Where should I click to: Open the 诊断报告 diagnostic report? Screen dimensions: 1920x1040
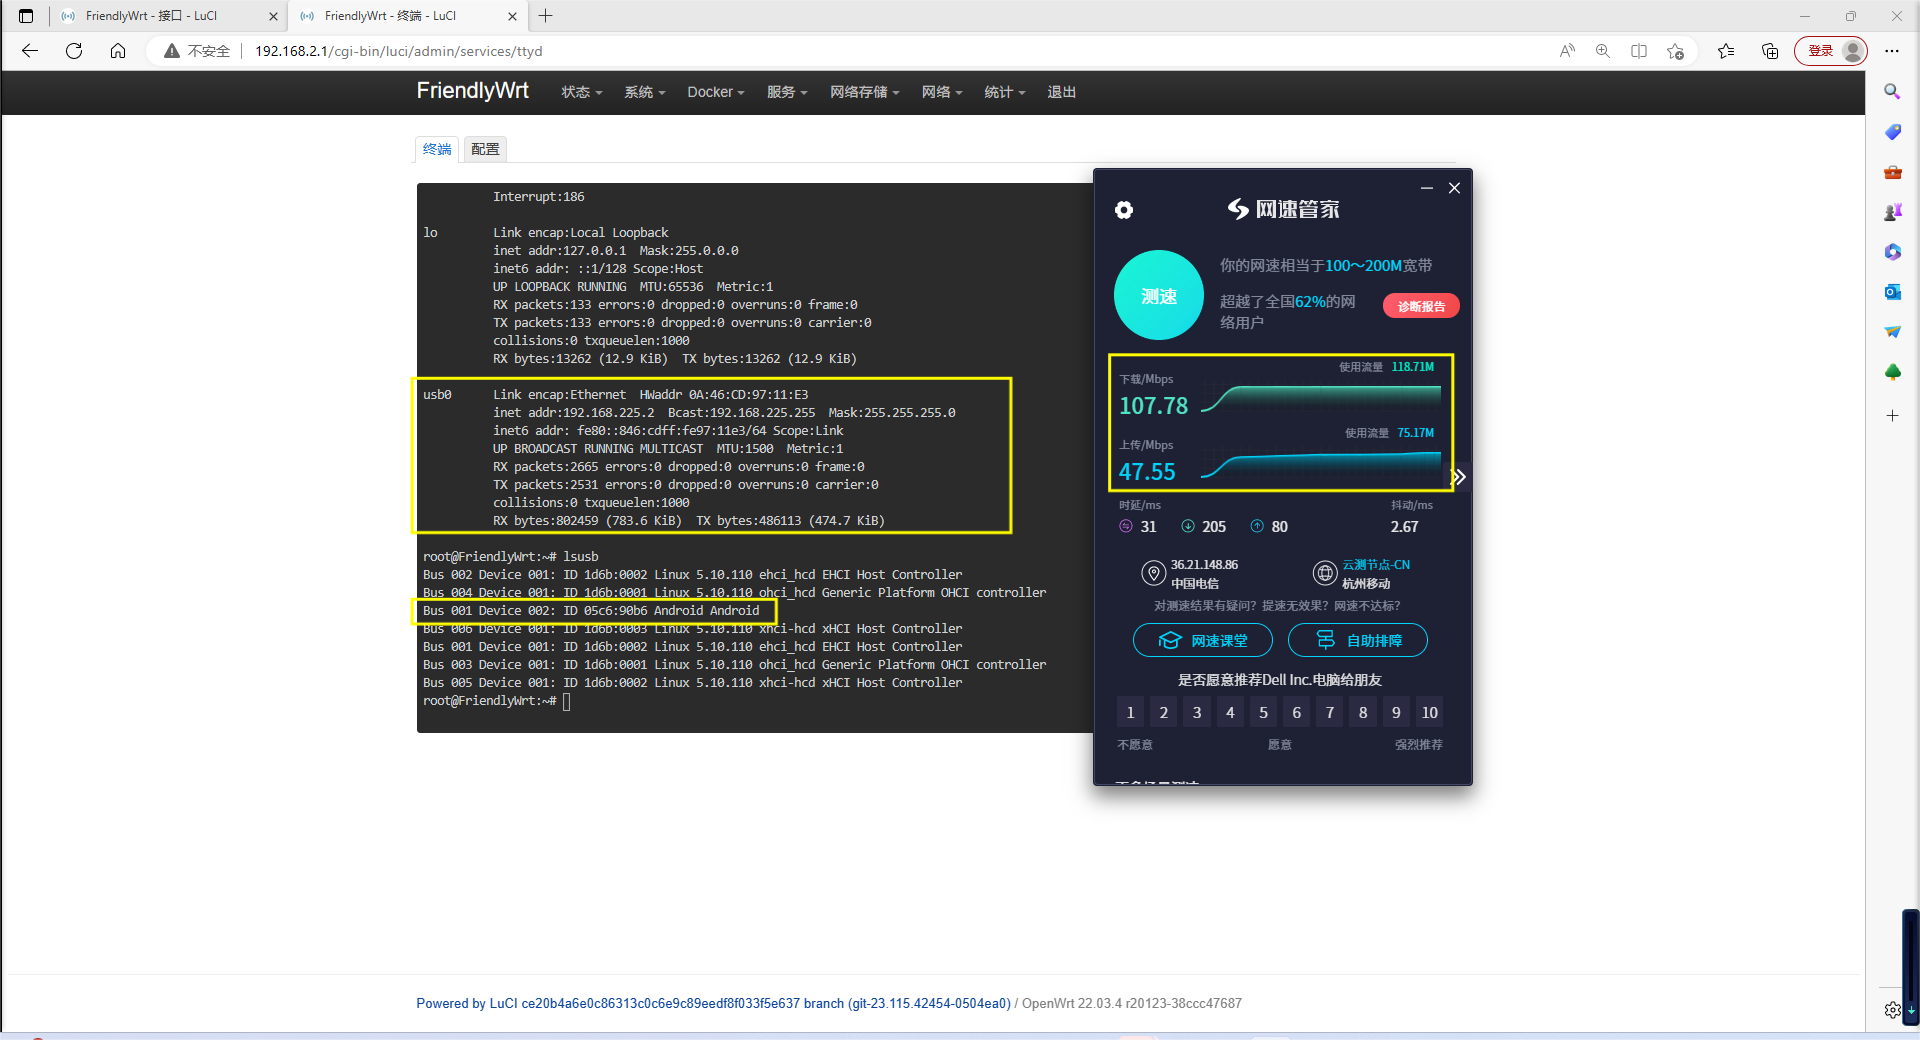point(1421,306)
